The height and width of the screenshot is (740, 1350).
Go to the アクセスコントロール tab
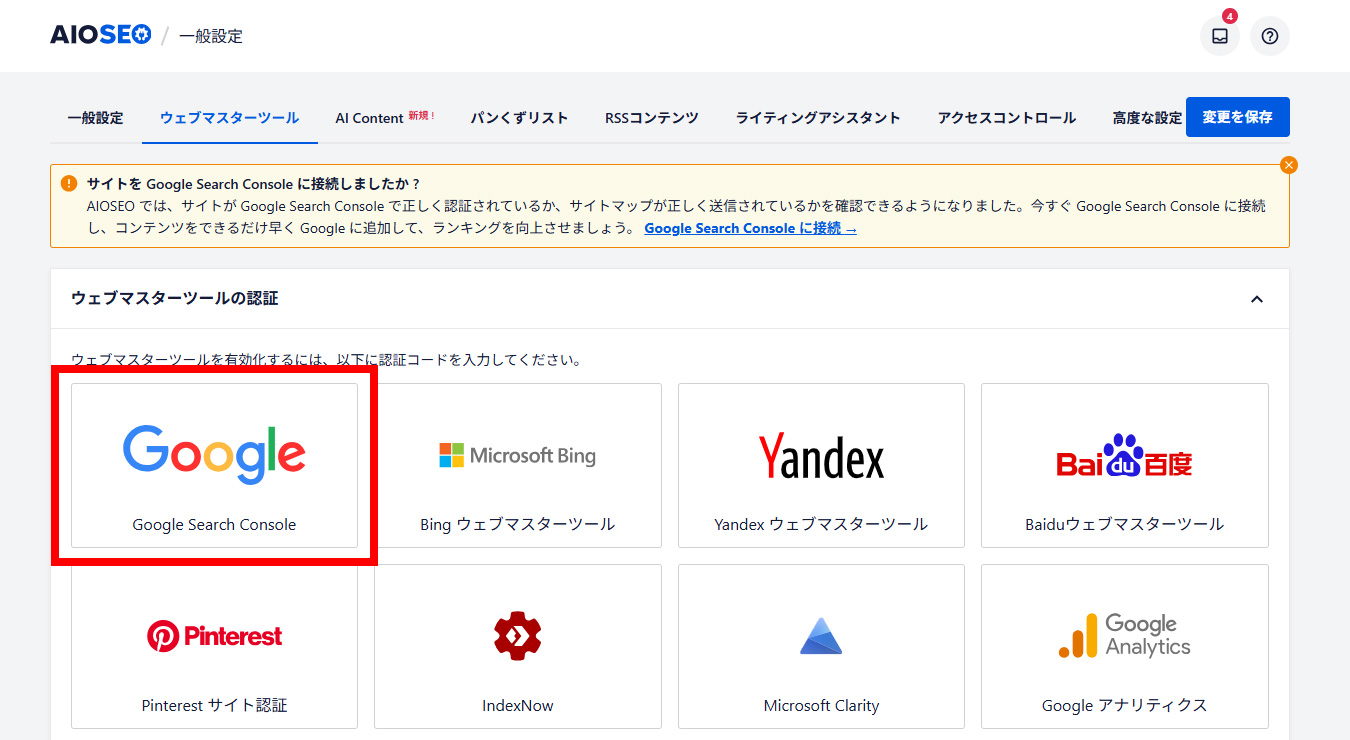[1006, 117]
